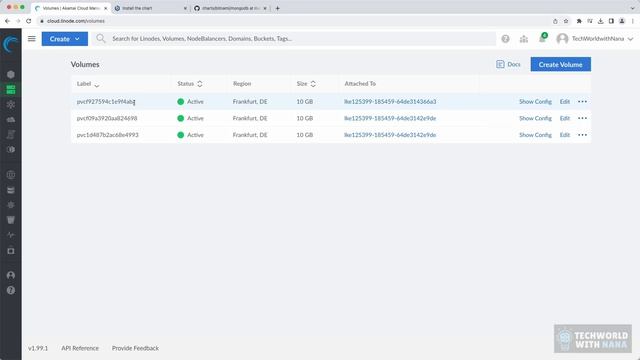
Task: Click the Region column header
Action: point(242,84)
